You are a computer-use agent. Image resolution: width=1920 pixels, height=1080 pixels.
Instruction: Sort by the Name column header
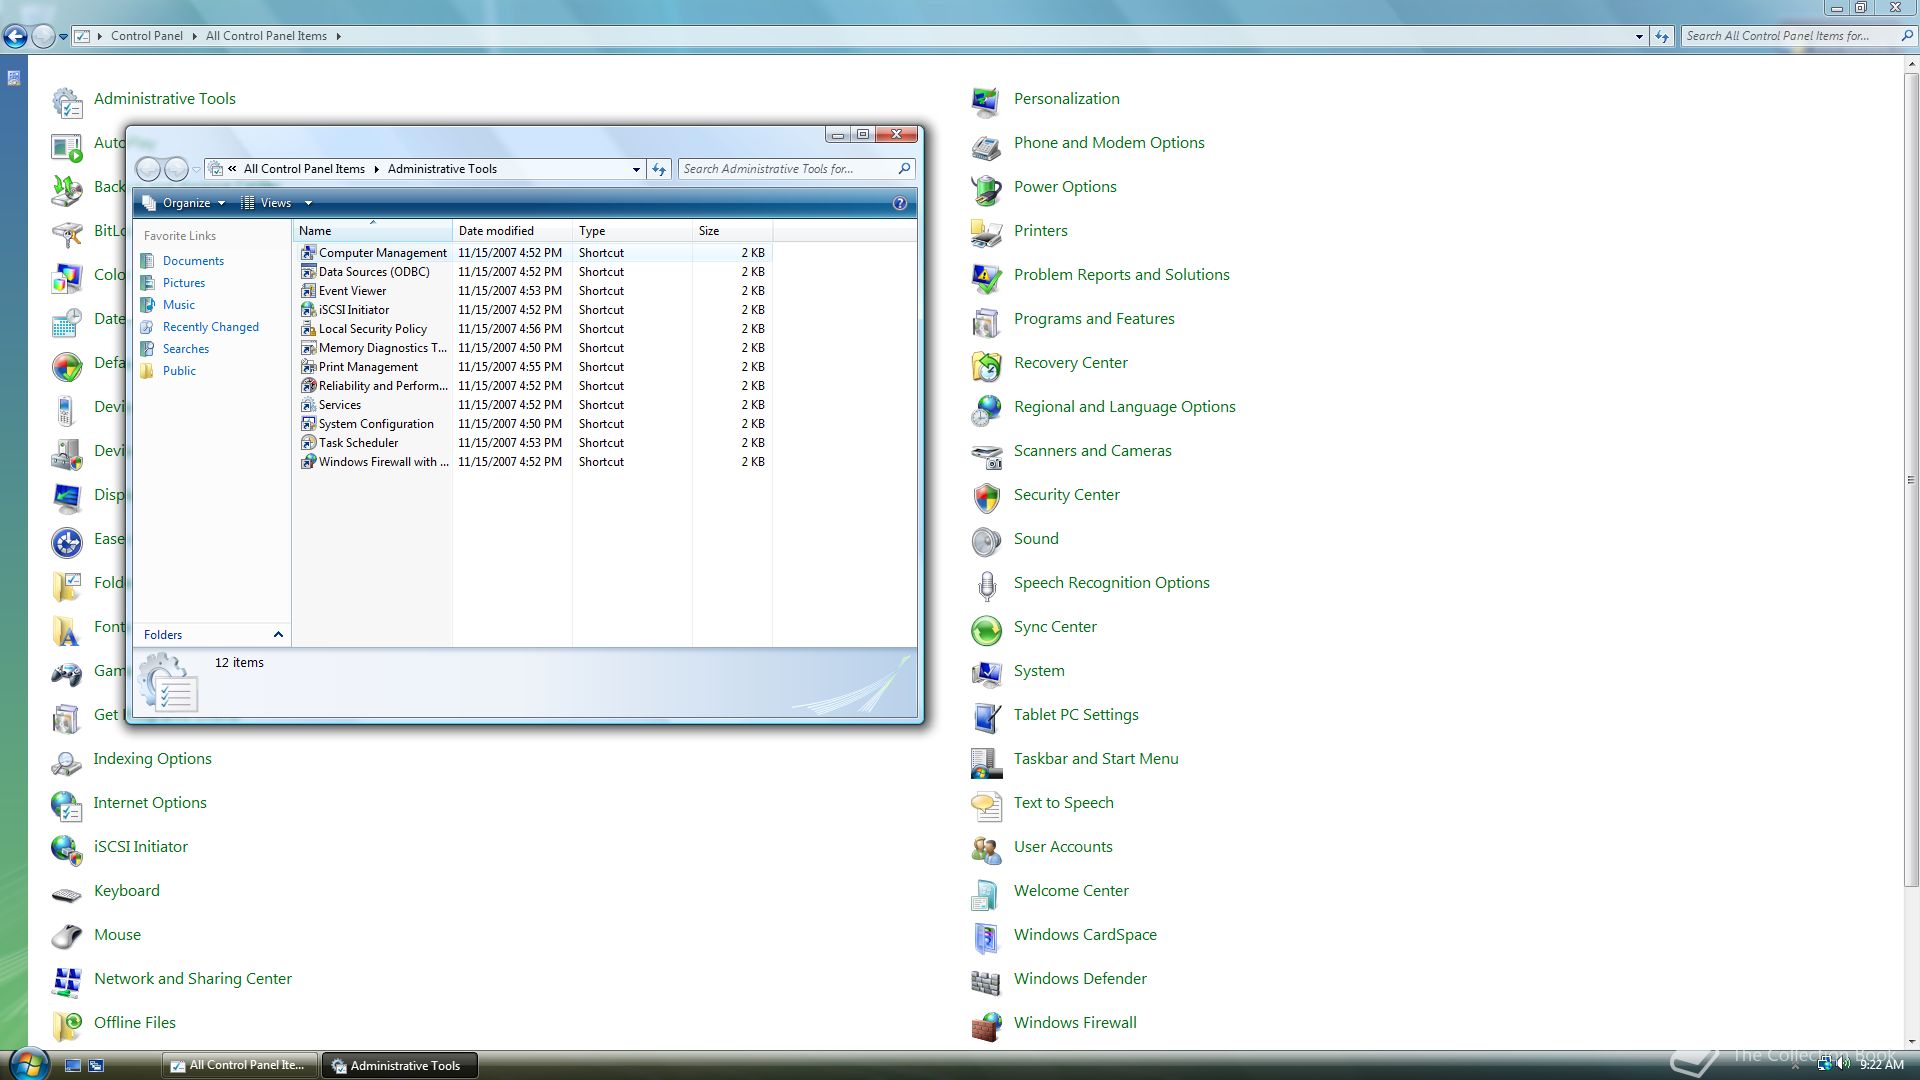click(372, 231)
